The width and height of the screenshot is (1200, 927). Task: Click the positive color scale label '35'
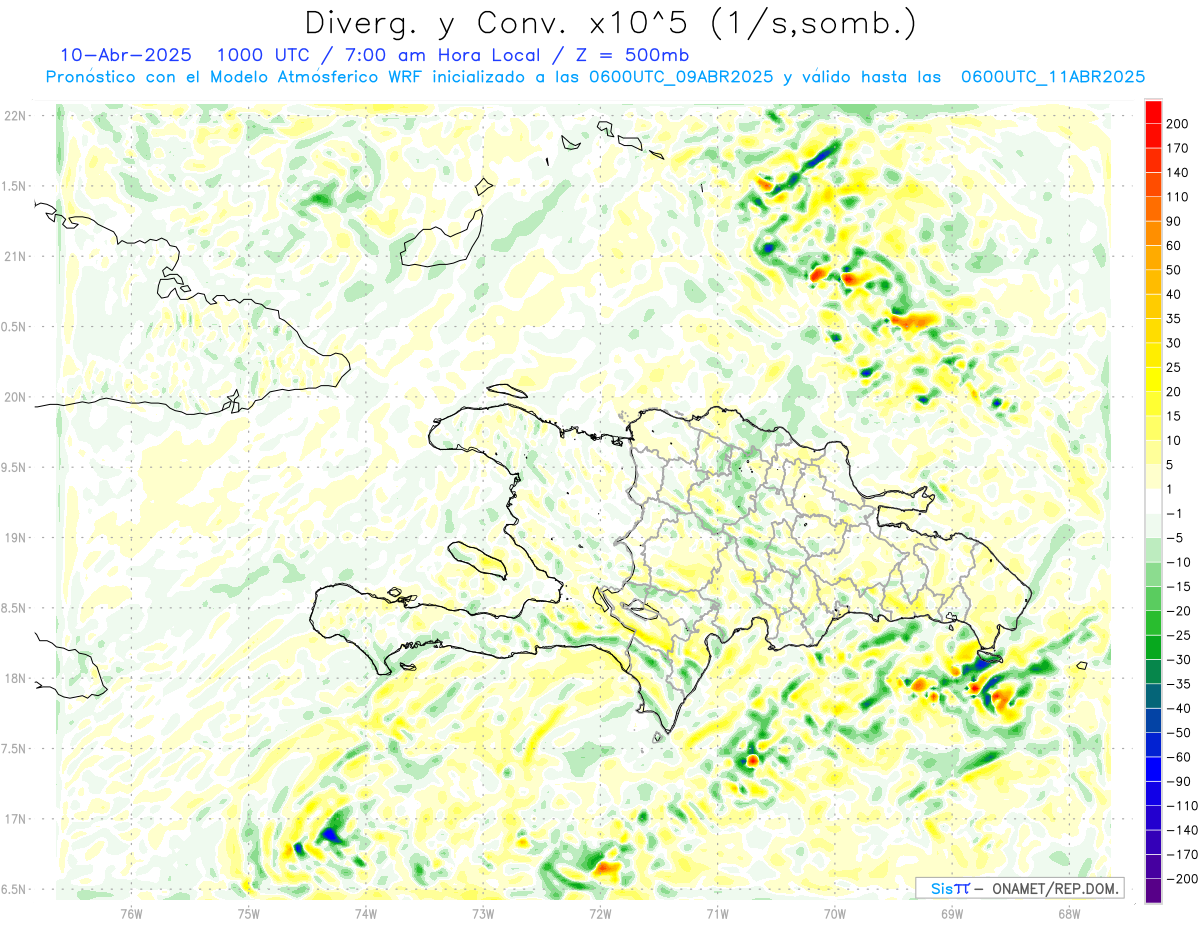click(x=1174, y=318)
